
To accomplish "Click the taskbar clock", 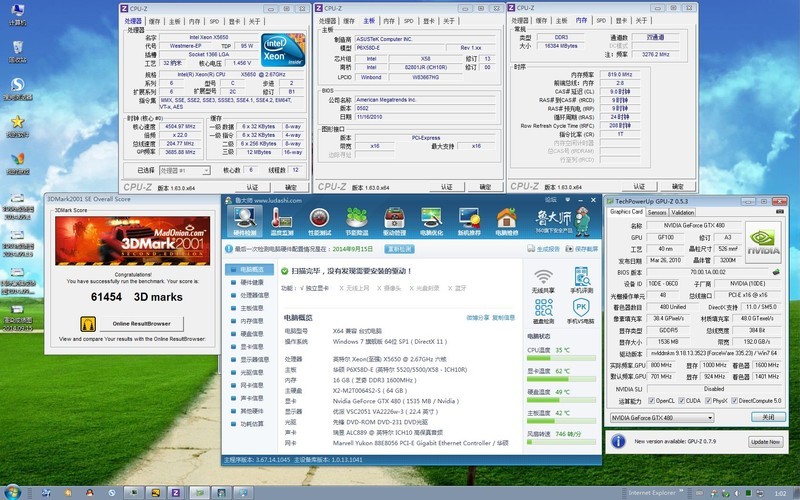I will pyautogui.click(x=780, y=493).
